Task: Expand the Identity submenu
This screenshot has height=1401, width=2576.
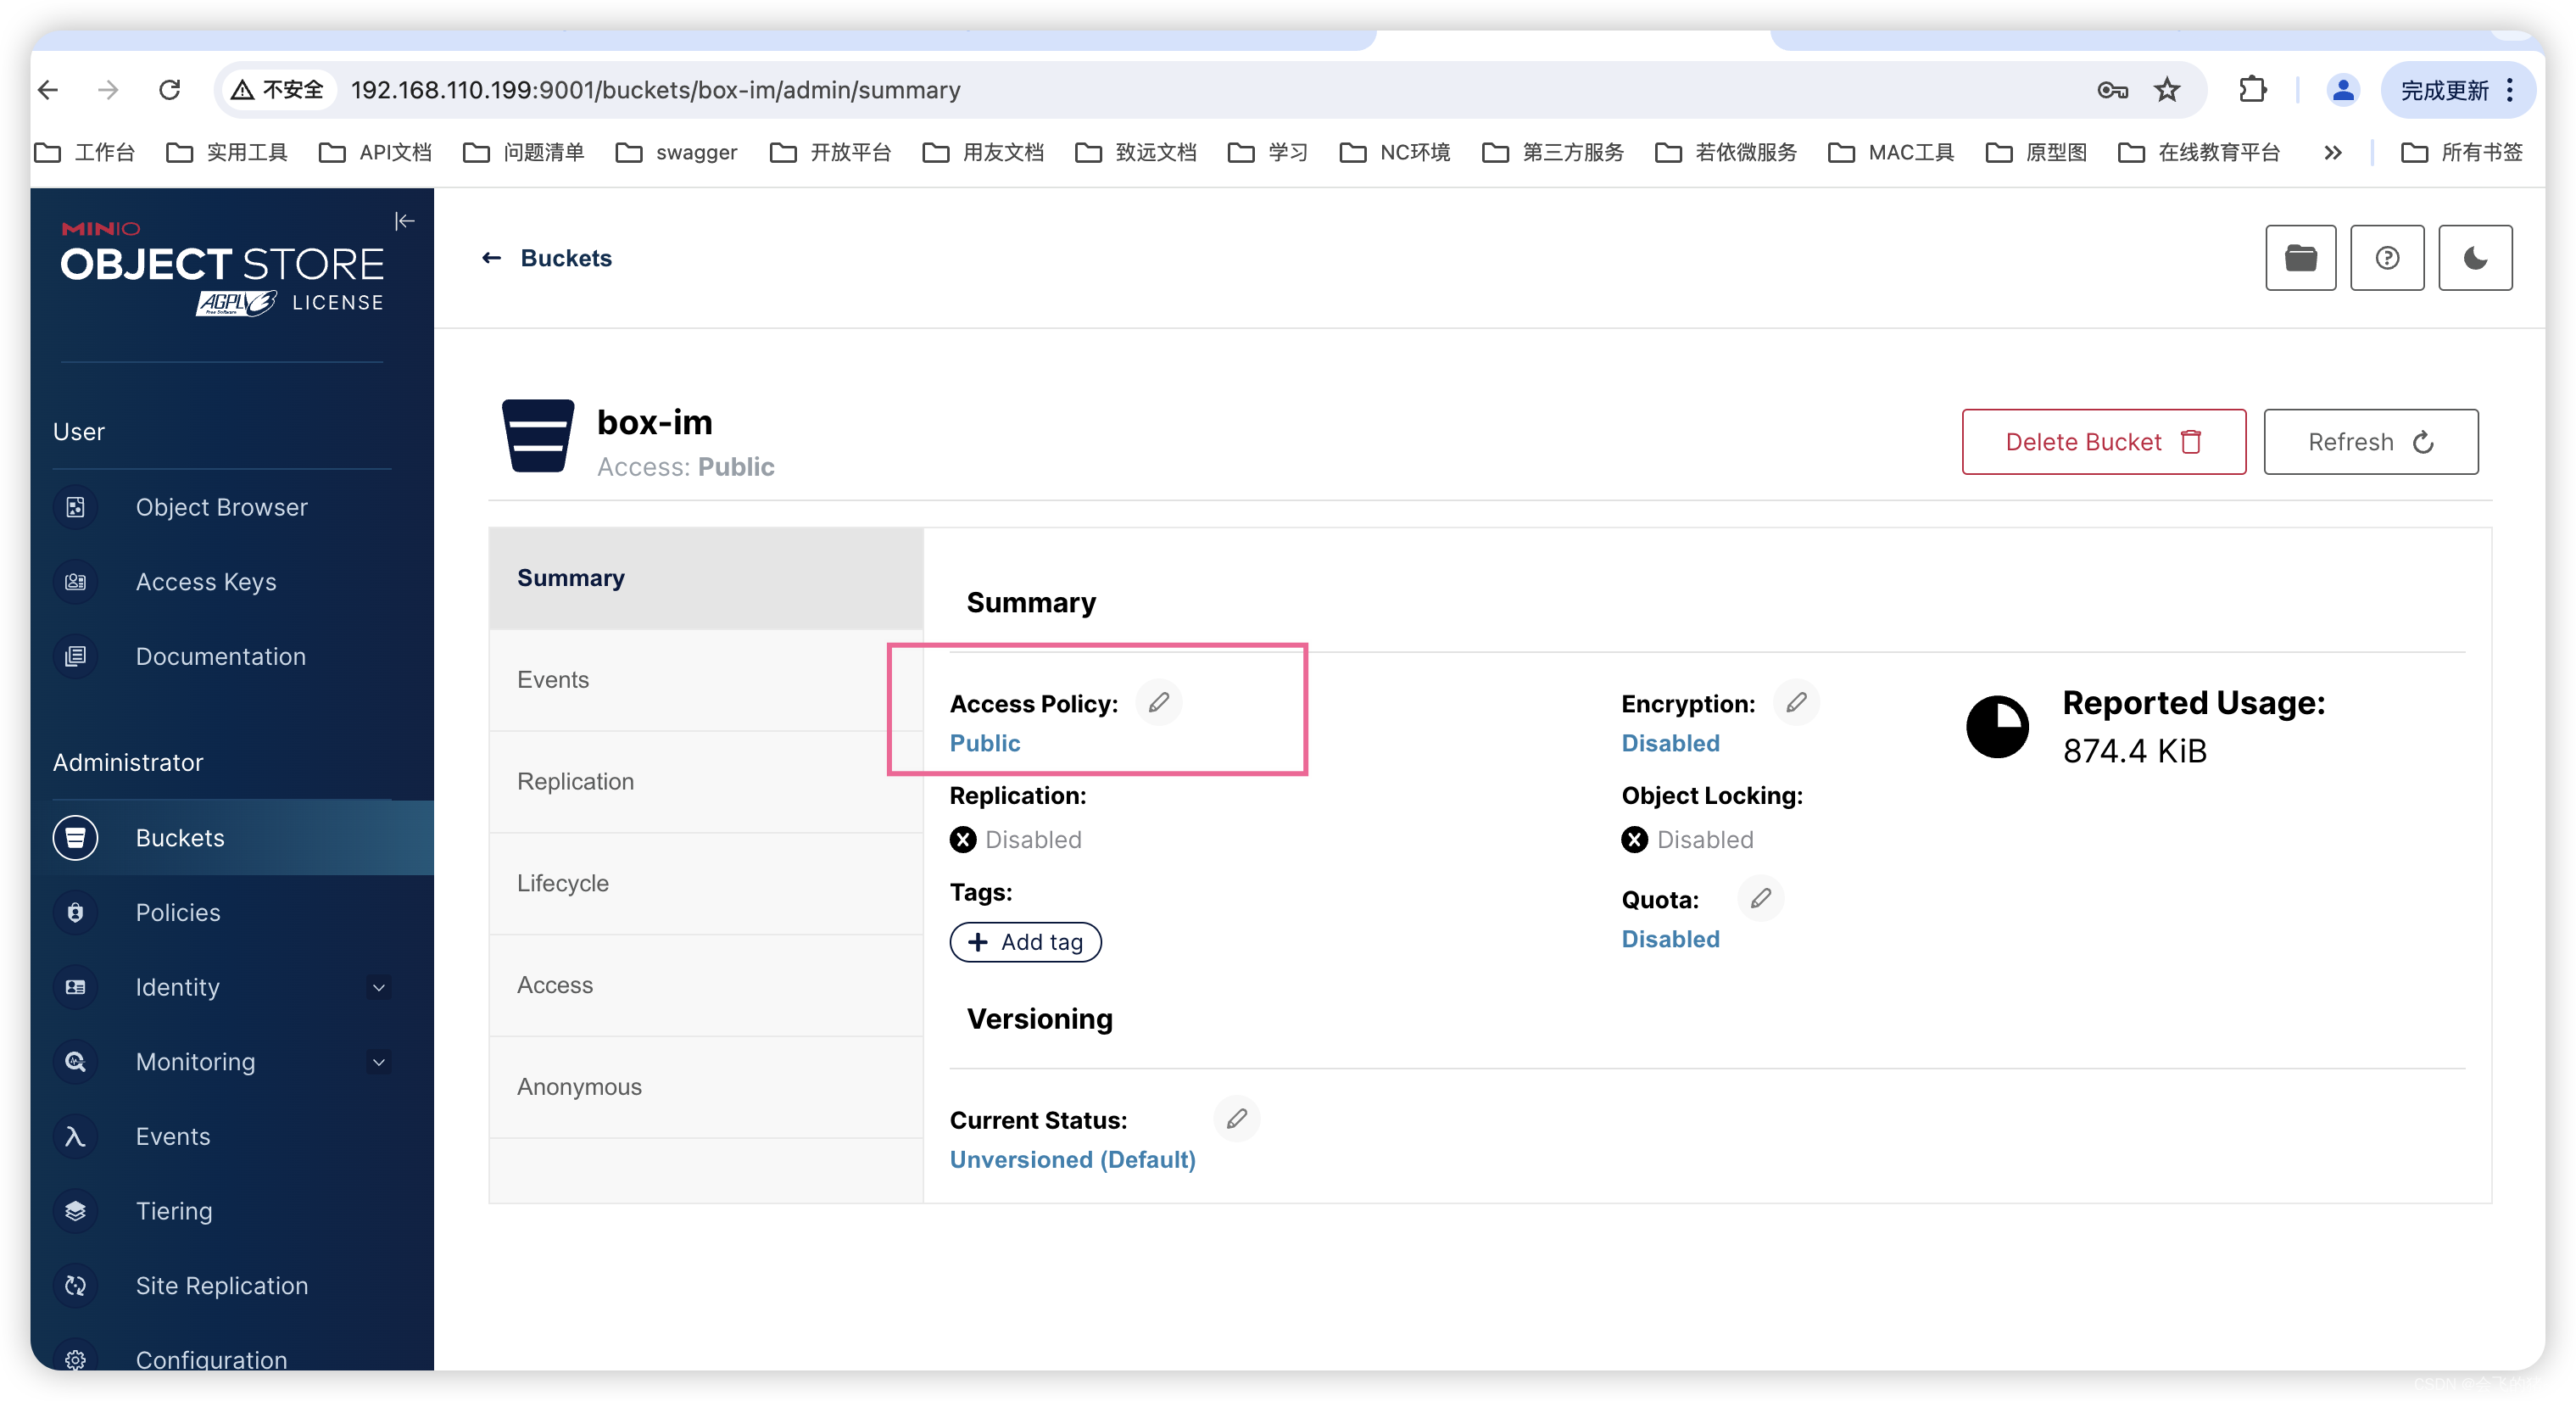Action: pos(378,987)
